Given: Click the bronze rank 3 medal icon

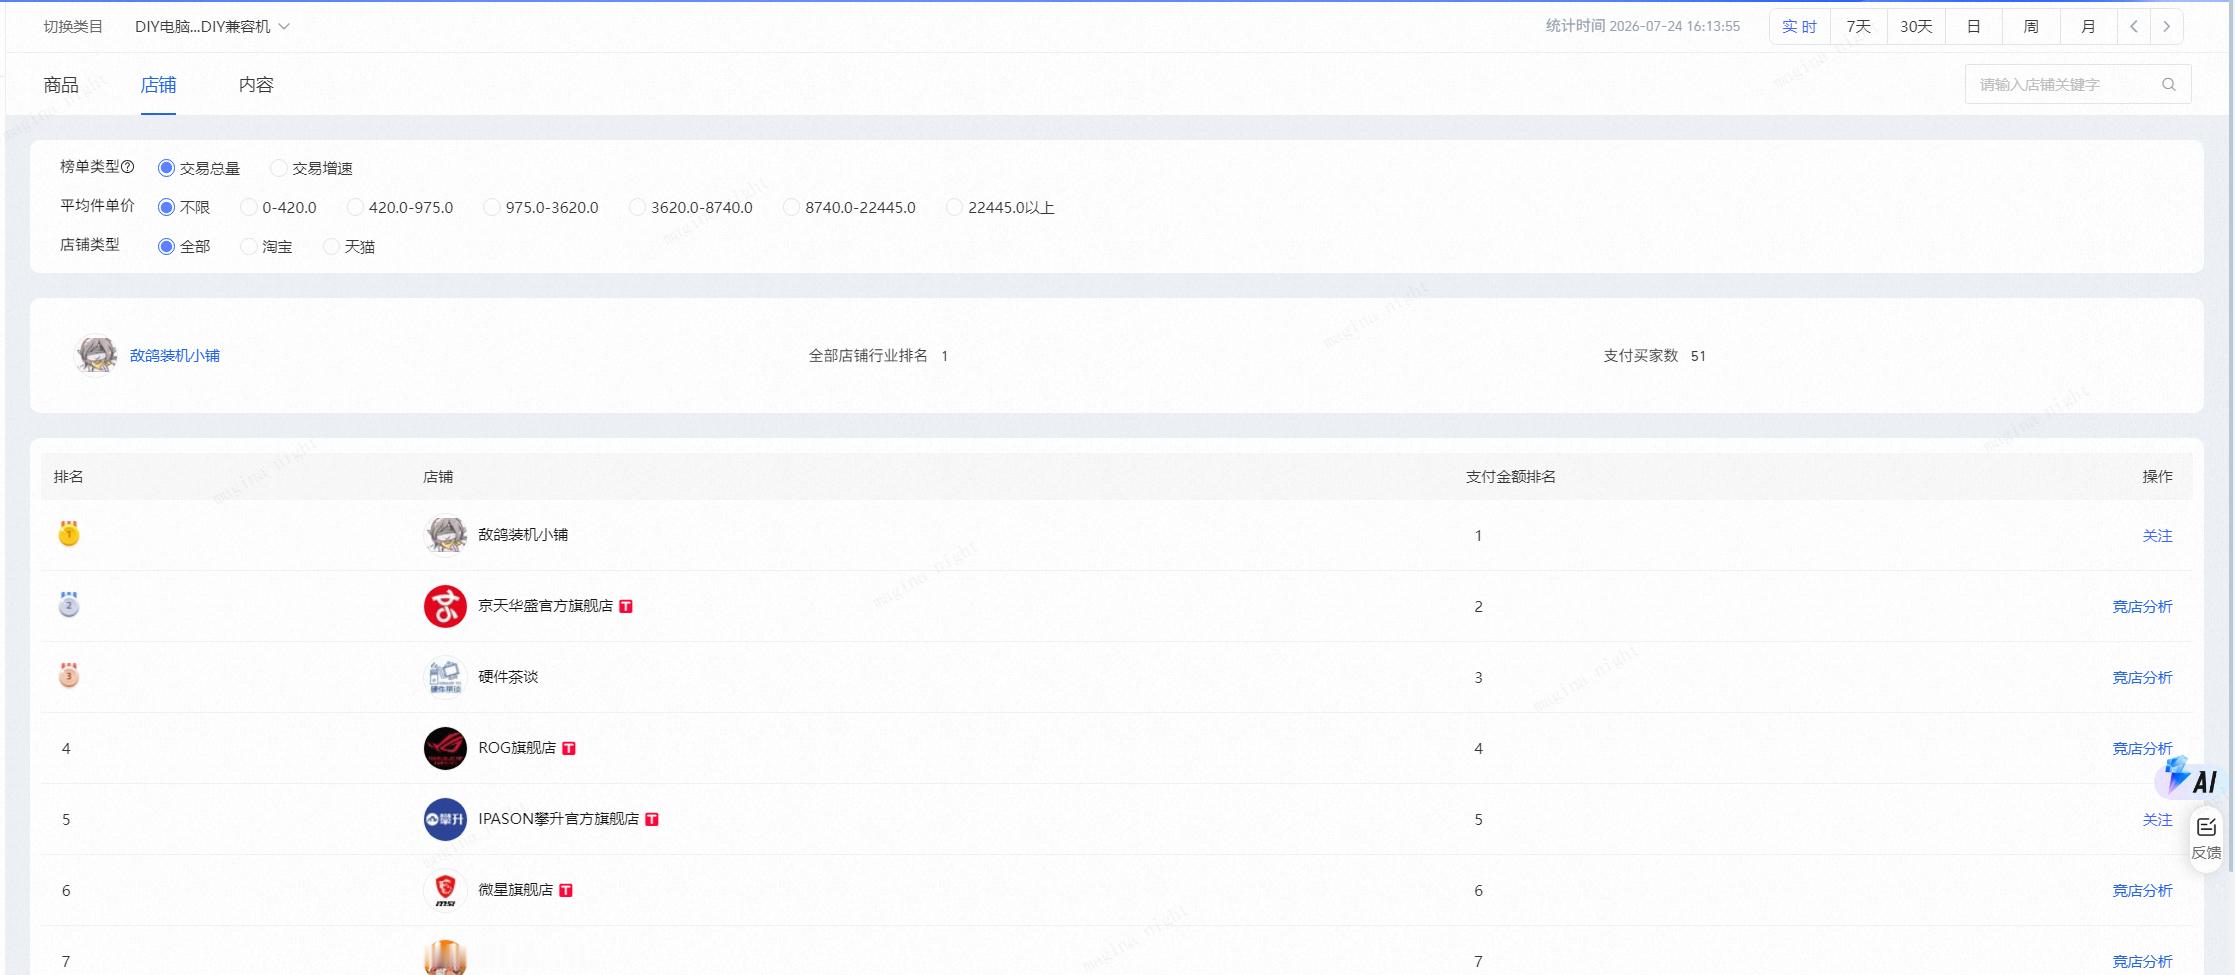Looking at the screenshot, I should coord(69,675).
